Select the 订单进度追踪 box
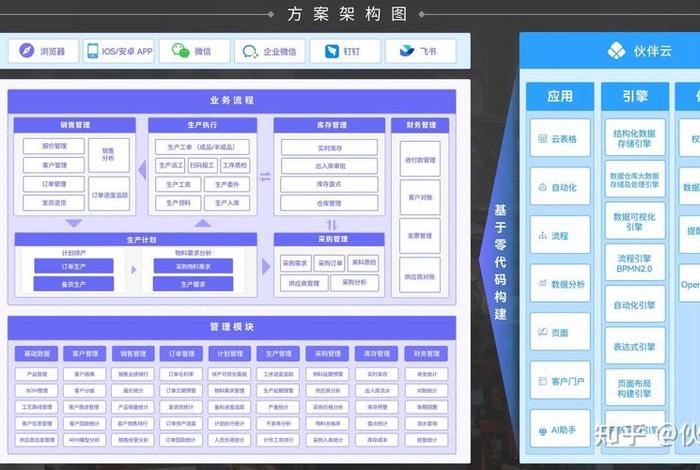Screen dimensions: 700x470 pos(109,195)
